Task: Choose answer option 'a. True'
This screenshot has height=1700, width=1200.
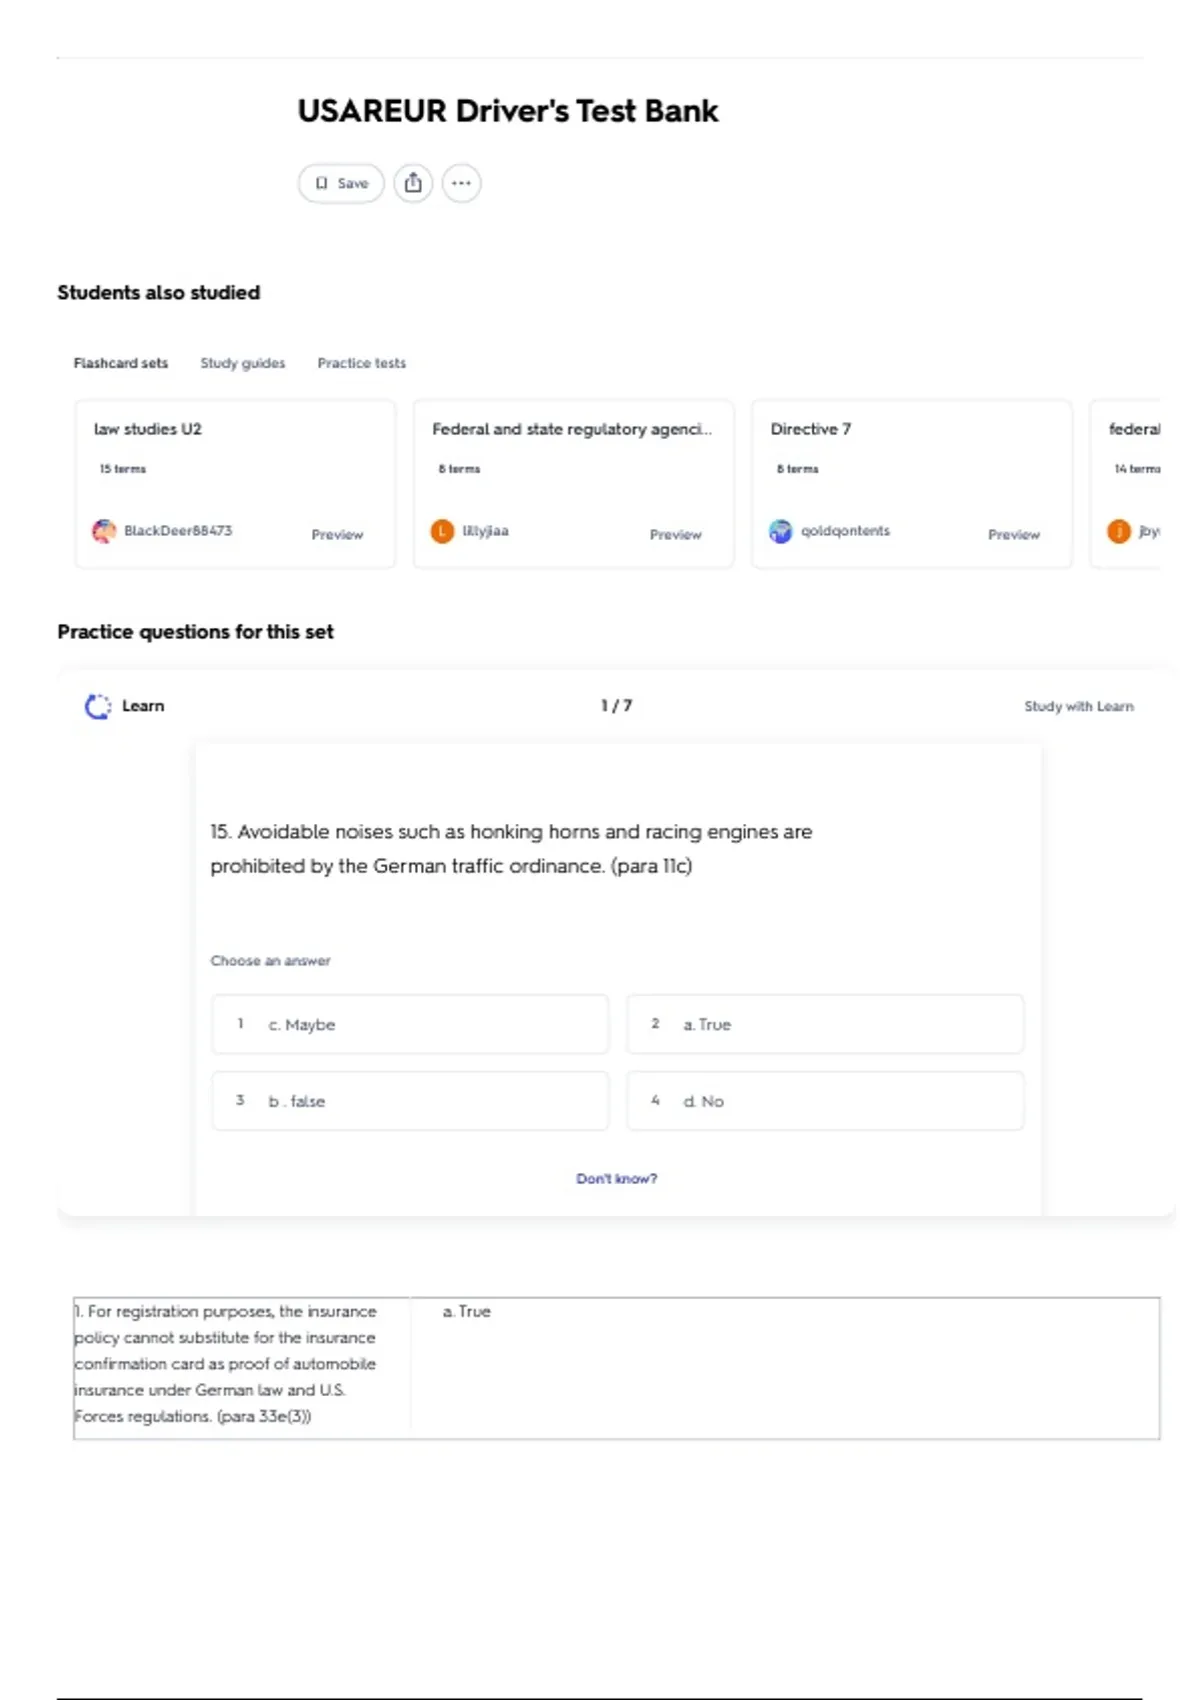Action: [825, 1024]
